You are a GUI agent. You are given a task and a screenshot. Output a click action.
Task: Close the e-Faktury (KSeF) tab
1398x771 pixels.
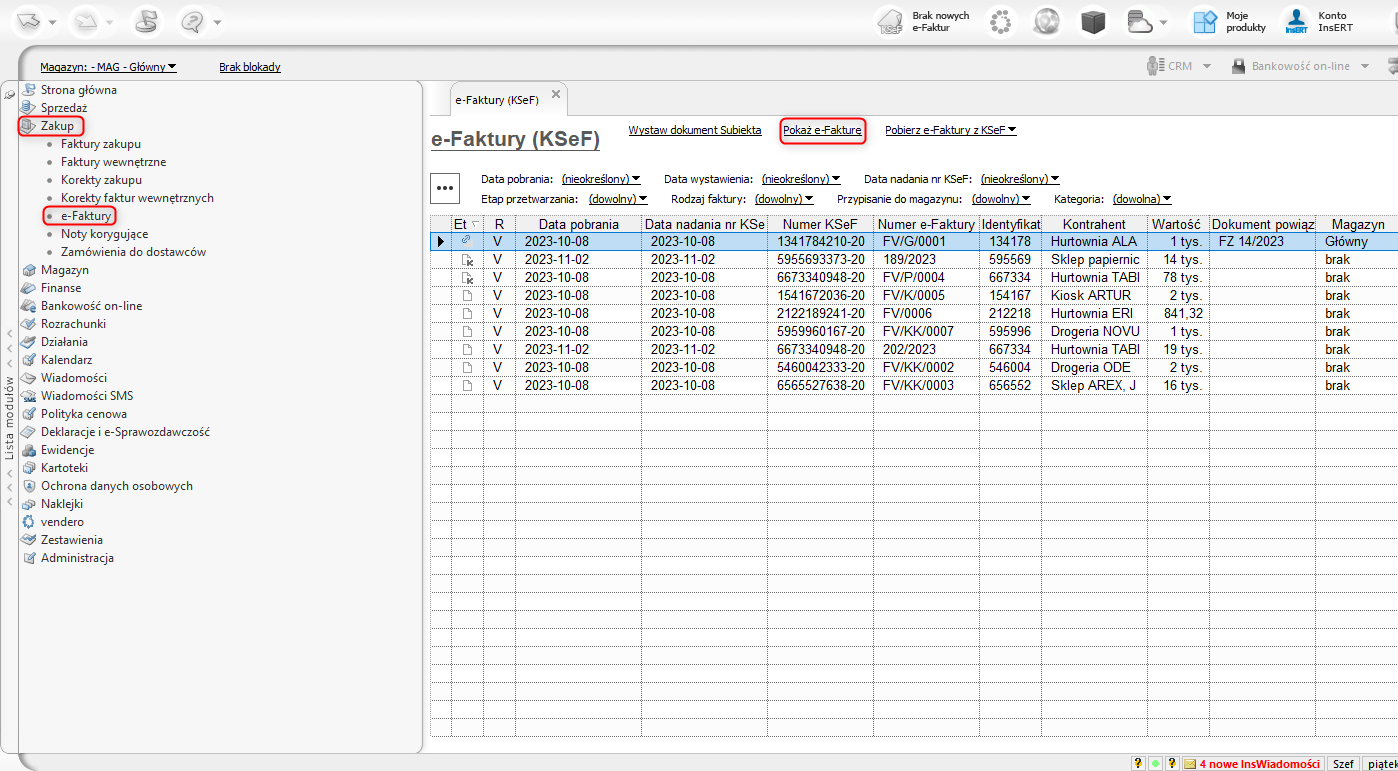coord(556,94)
